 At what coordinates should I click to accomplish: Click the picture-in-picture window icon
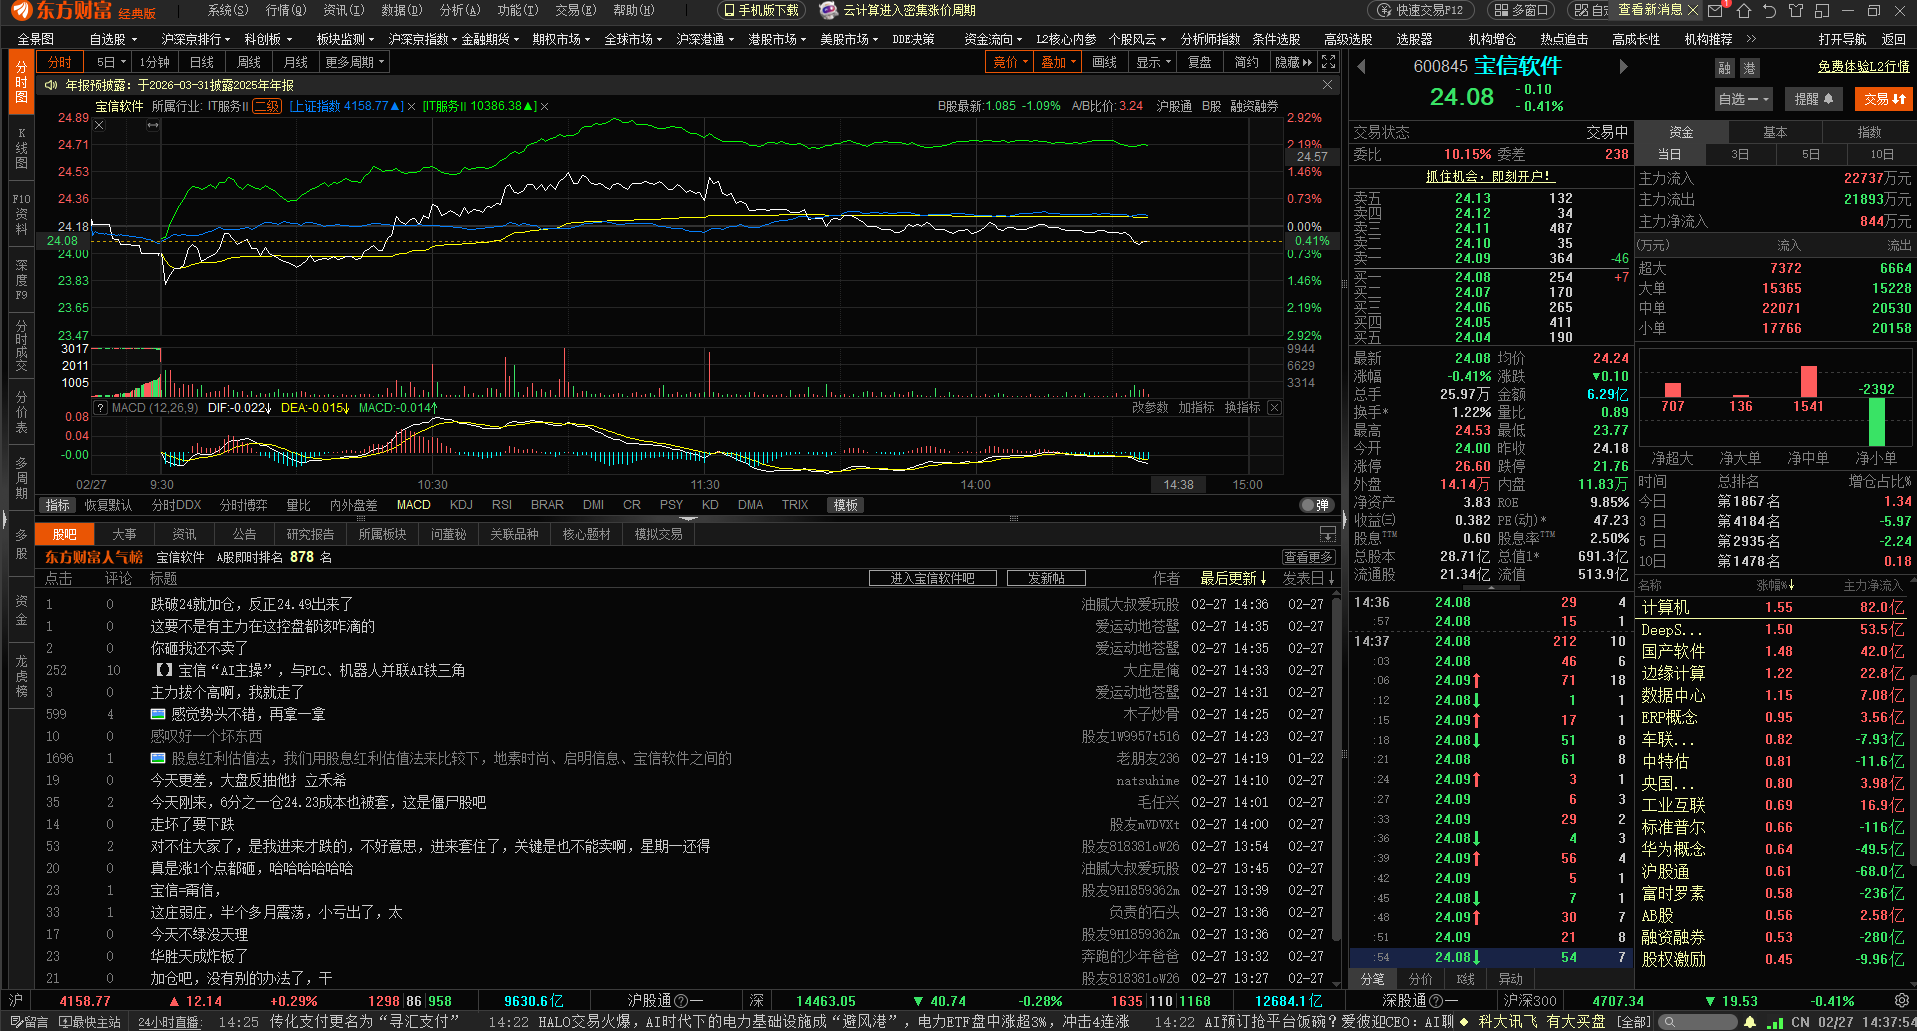1822,11
